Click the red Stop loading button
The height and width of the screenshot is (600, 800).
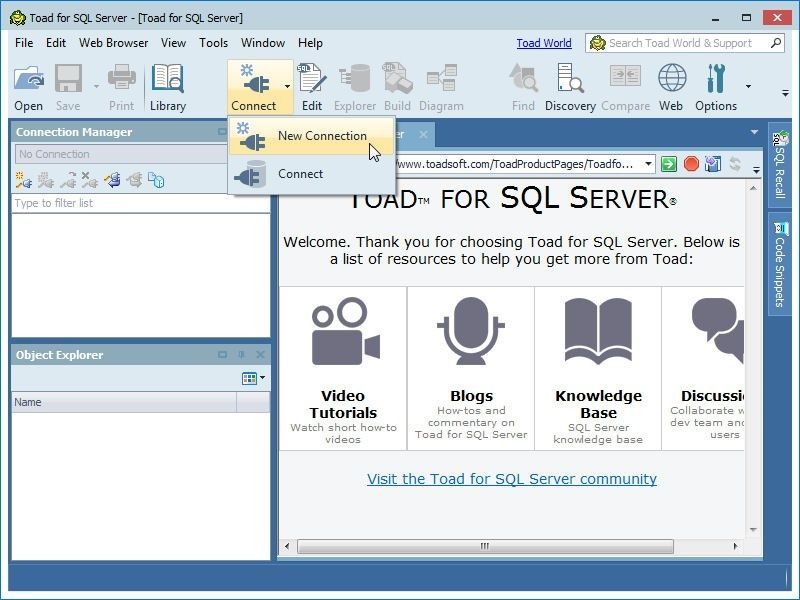point(691,164)
